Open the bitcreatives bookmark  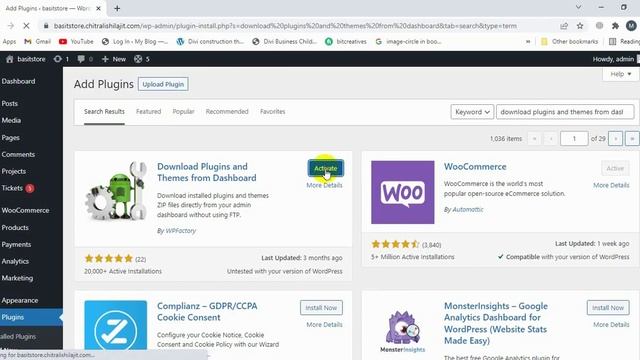346,42
